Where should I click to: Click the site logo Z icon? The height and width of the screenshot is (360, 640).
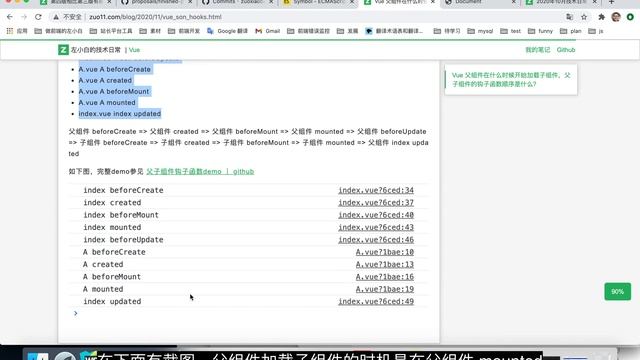[x=63, y=50]
